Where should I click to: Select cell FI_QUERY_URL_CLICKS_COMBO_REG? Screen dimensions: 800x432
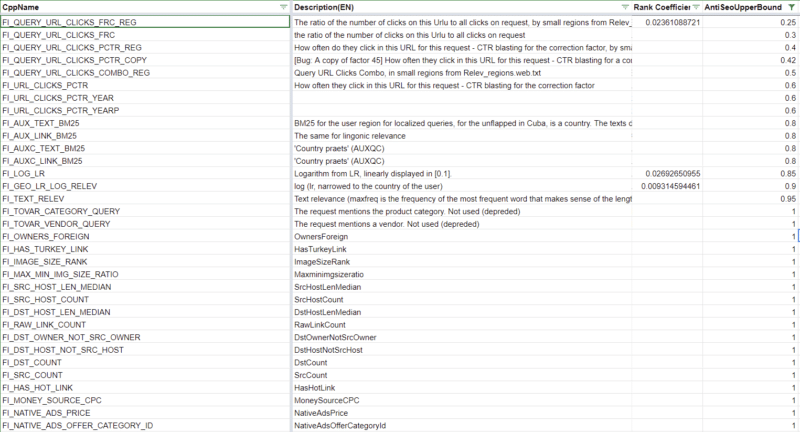point(145,73)
